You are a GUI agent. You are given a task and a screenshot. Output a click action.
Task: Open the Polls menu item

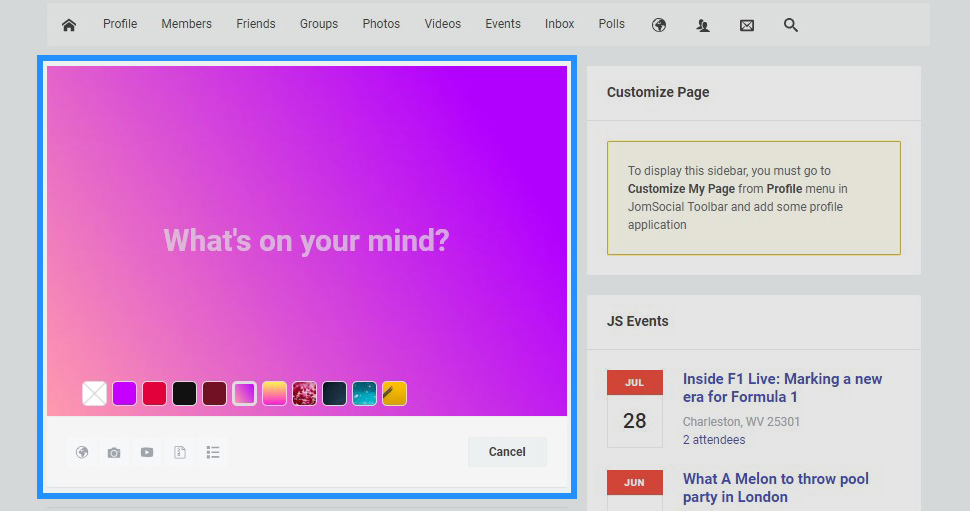coord(611,24)
